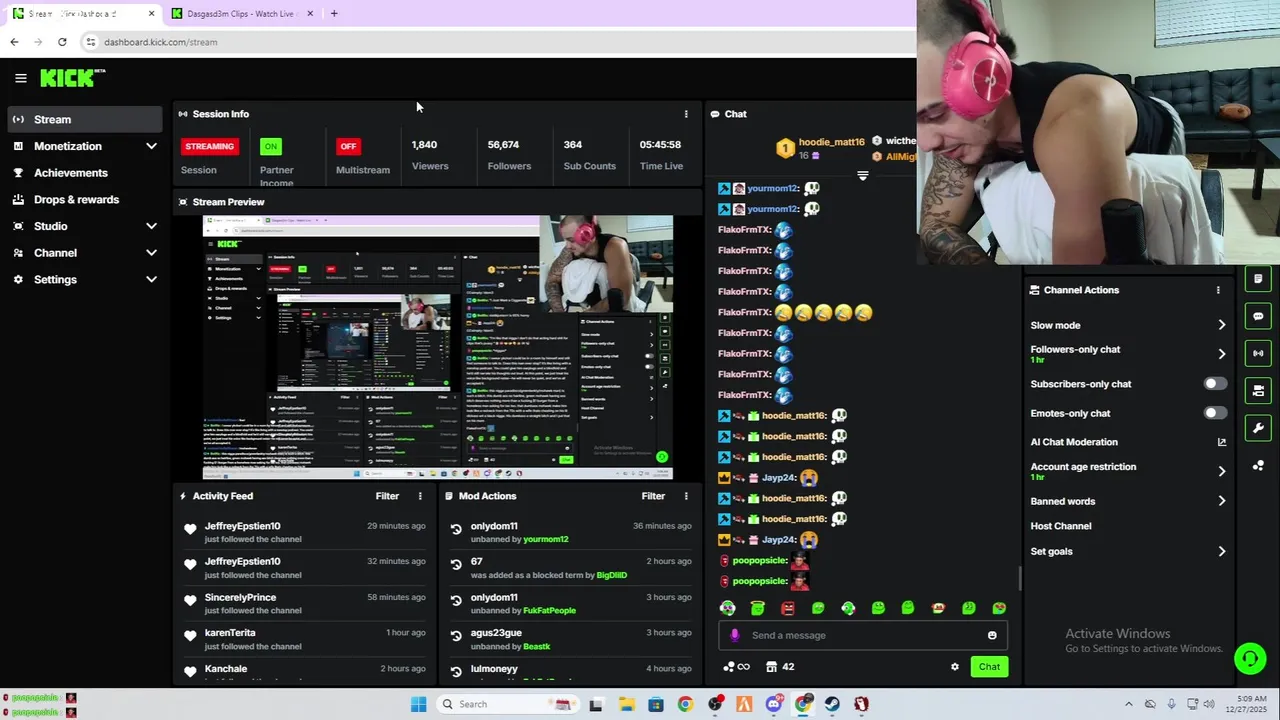Go back in browser
This screenshot has height=720, width=1280.
coord(14,42)
